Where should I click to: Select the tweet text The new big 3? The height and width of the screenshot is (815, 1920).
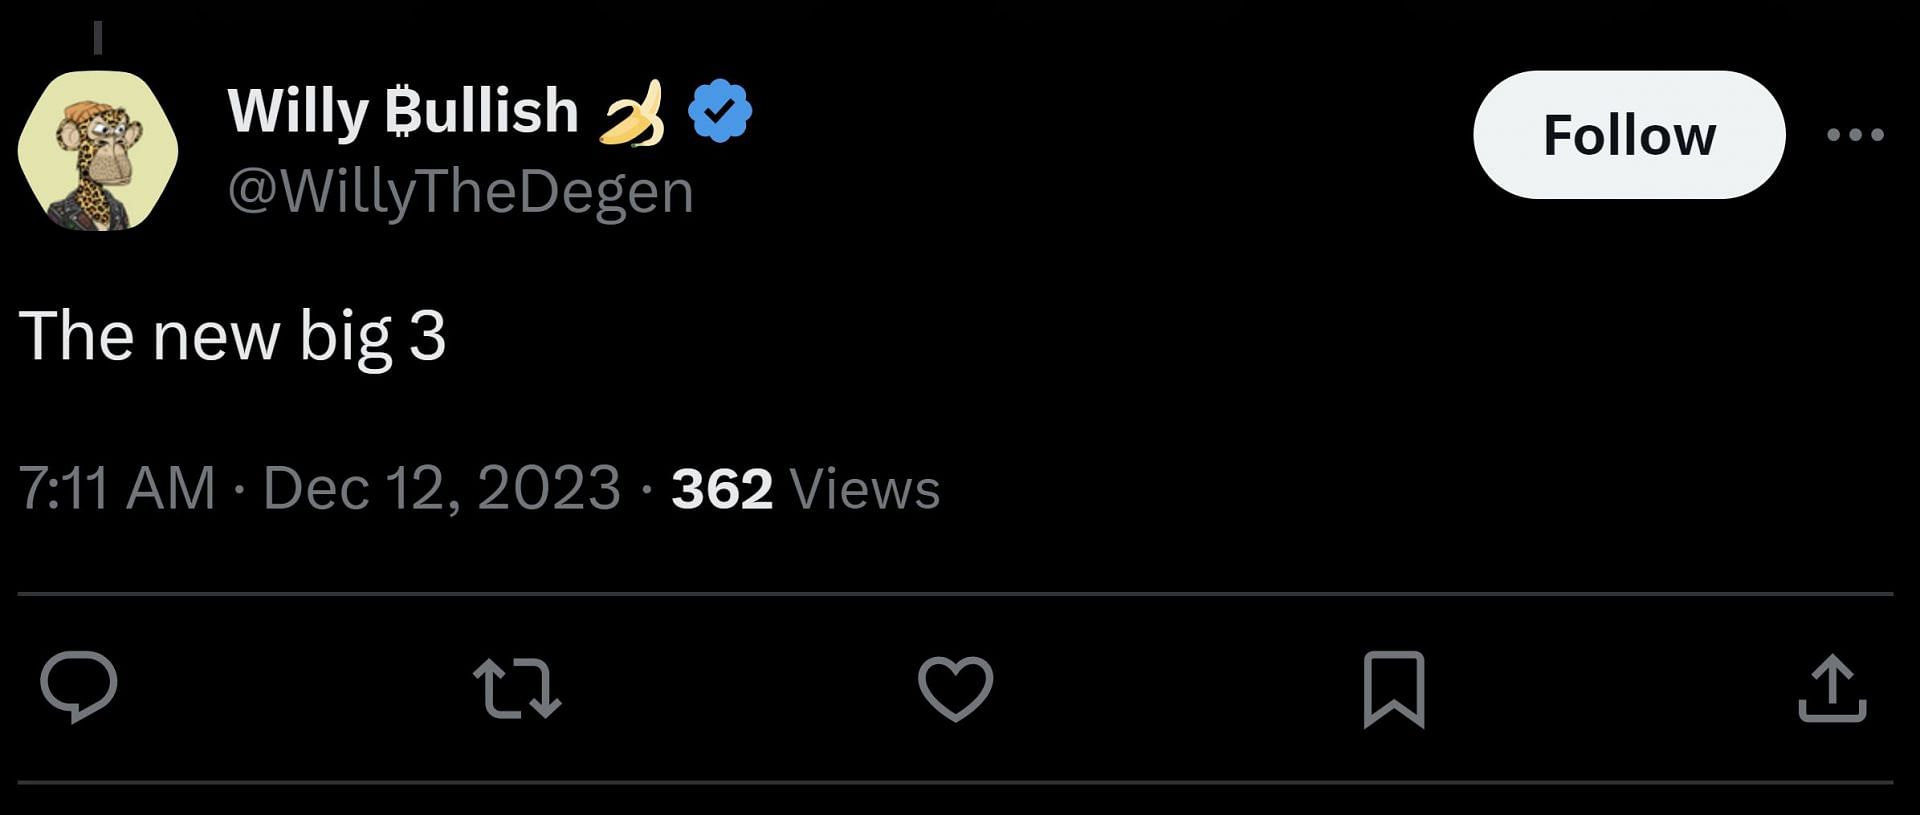click(x=232, y=336)
